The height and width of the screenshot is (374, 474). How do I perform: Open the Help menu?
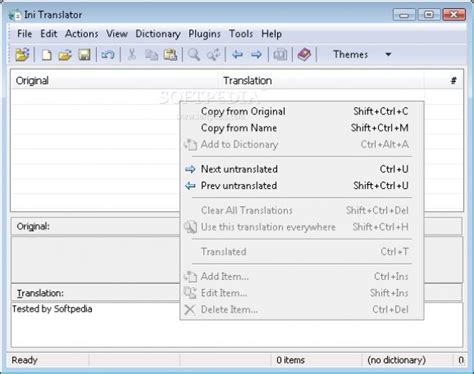pos(271,34)
